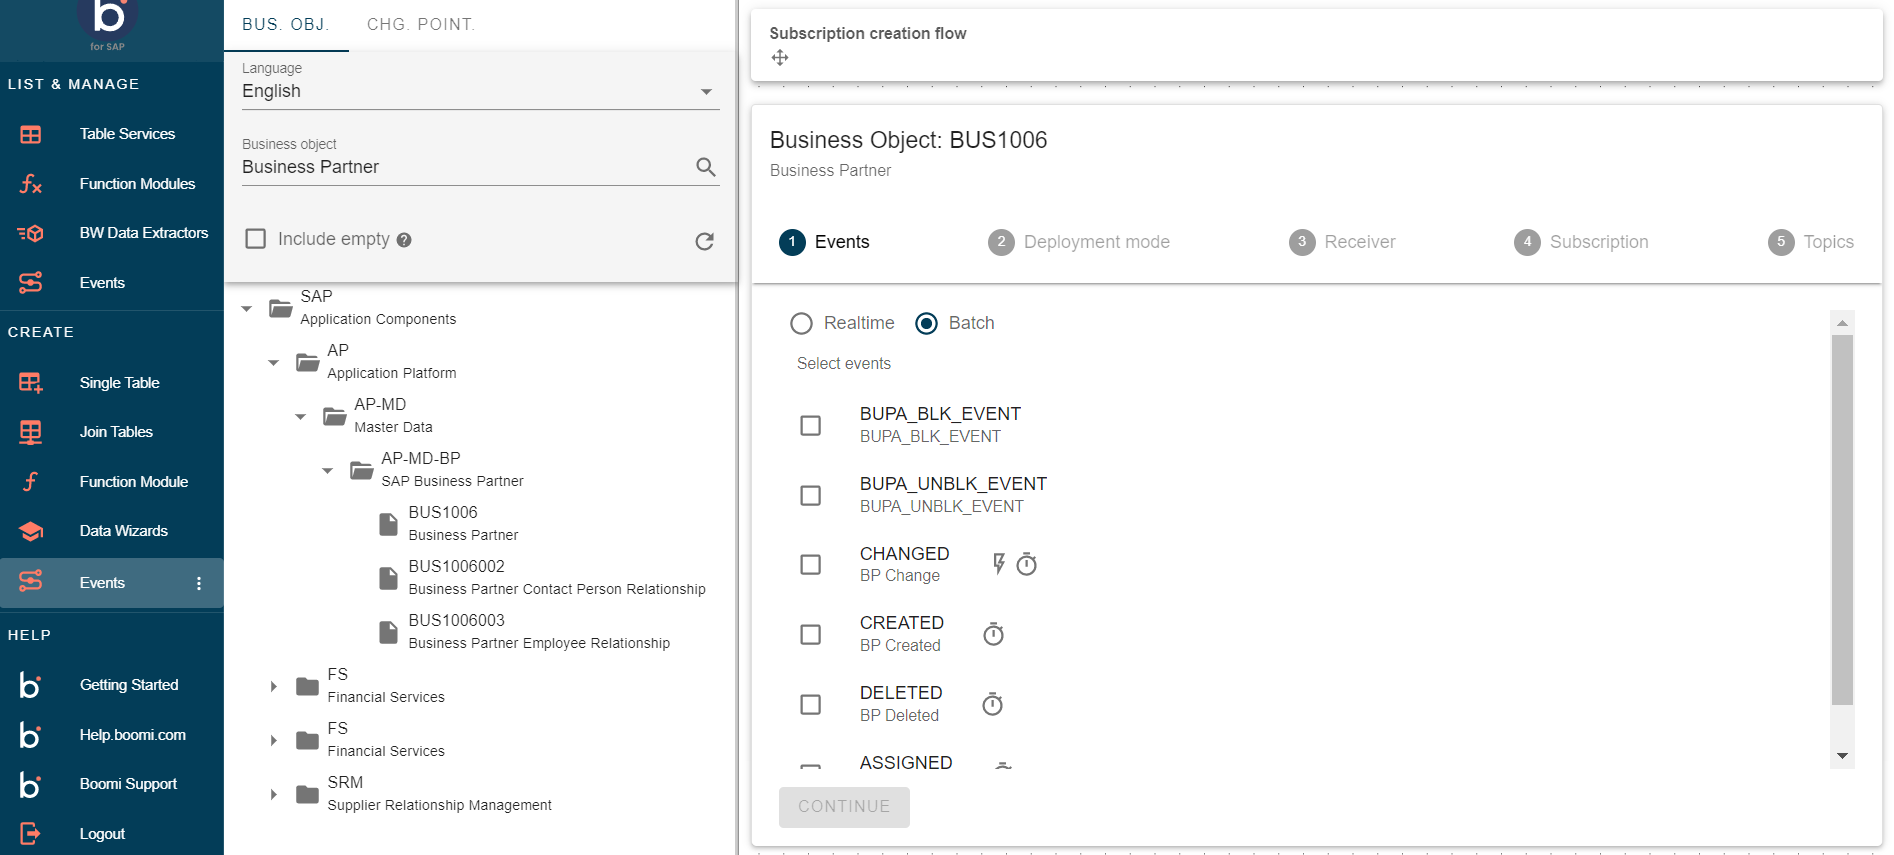Click the refresh icon beside Include empty

pos(704,241)
